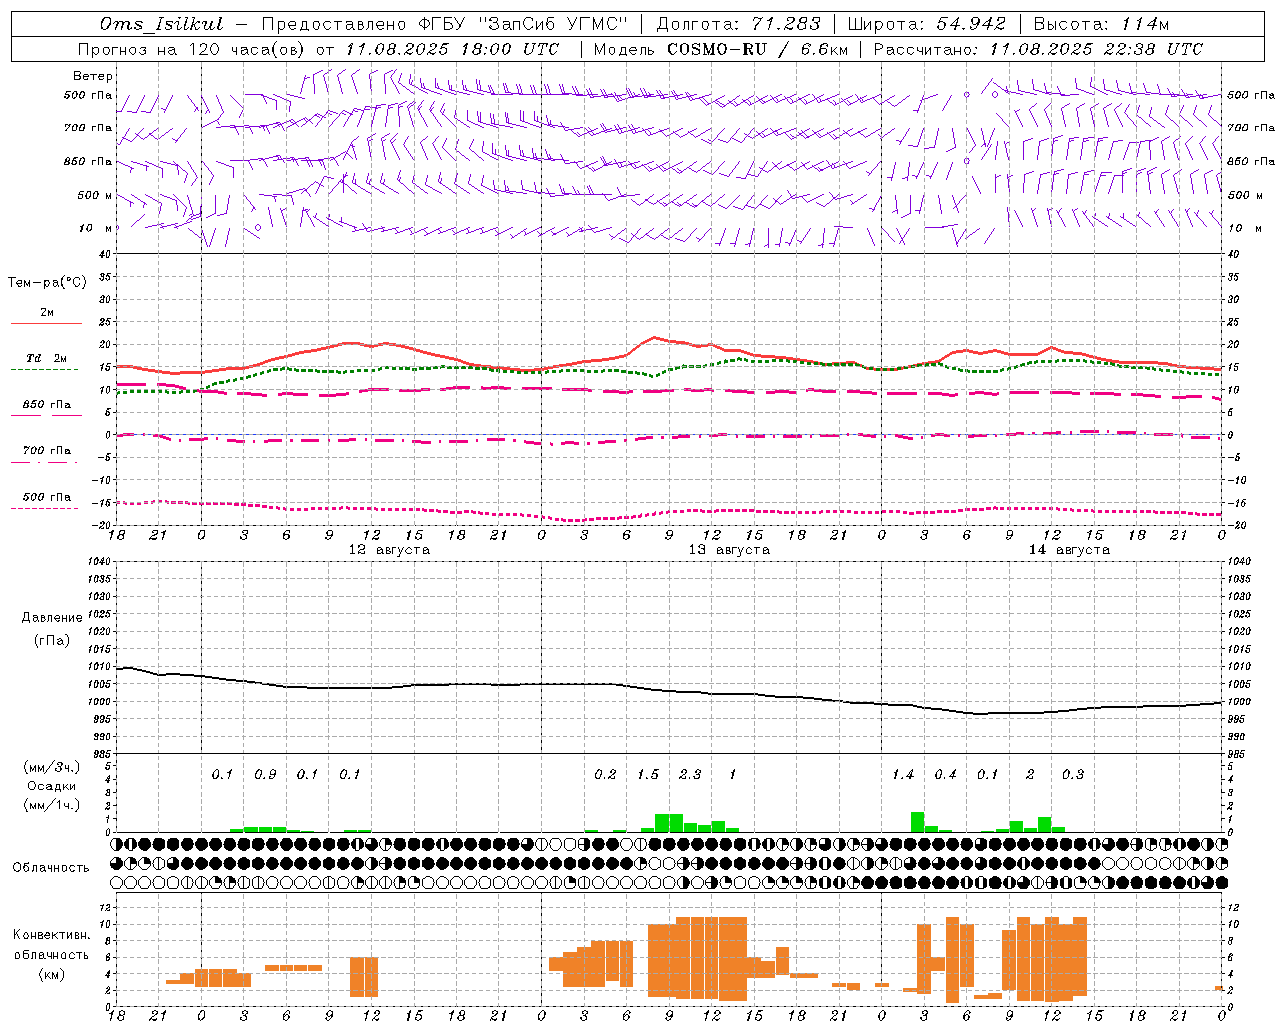Click the Осадки precipitation label
The height and width of the screenshot is (1024, 1280).
pyautogui.click(x=51, y=787)
